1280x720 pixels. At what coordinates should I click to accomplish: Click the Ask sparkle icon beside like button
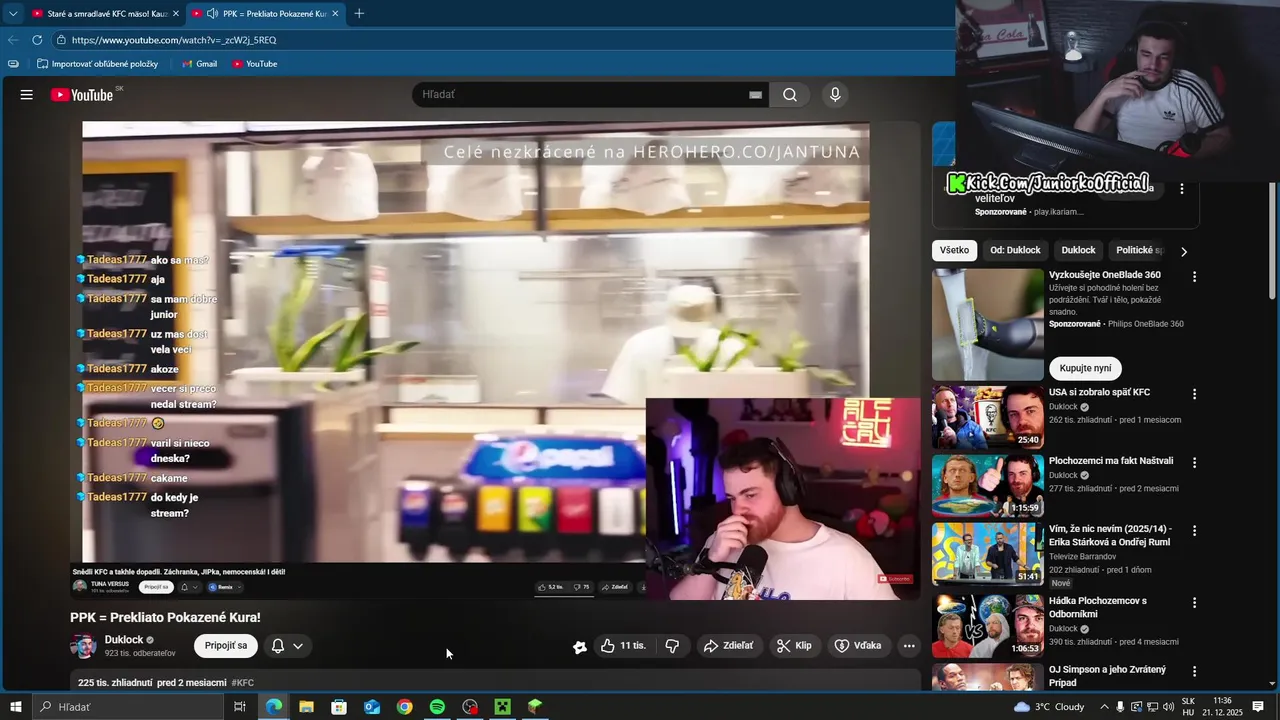point(579,647)
